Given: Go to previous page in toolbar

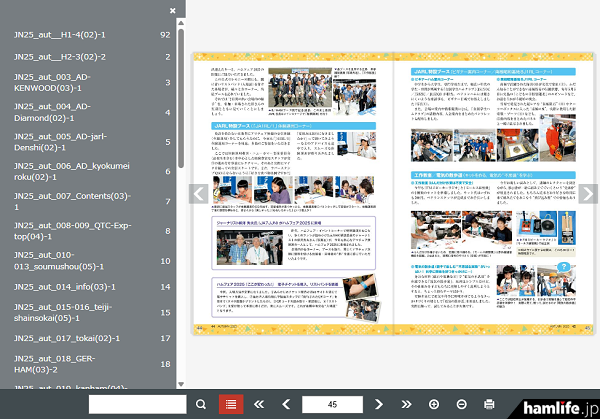Looking at the screenshot, I should pyautogui.click(x=286, y=404).
